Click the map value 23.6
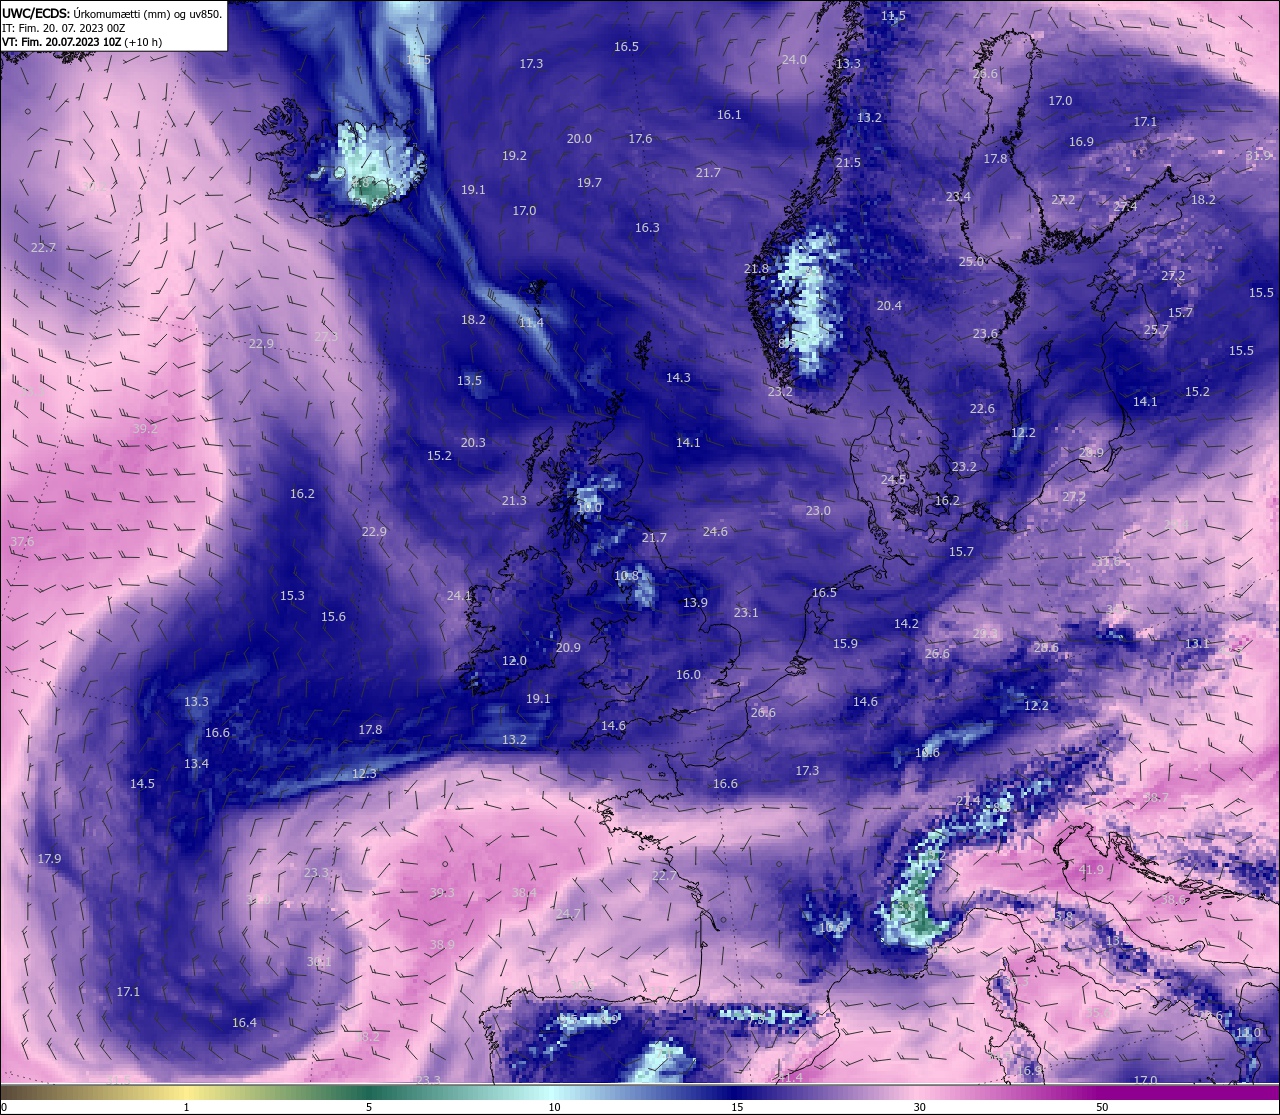Screen dimensions: 1280x1115 coord(985,334)
